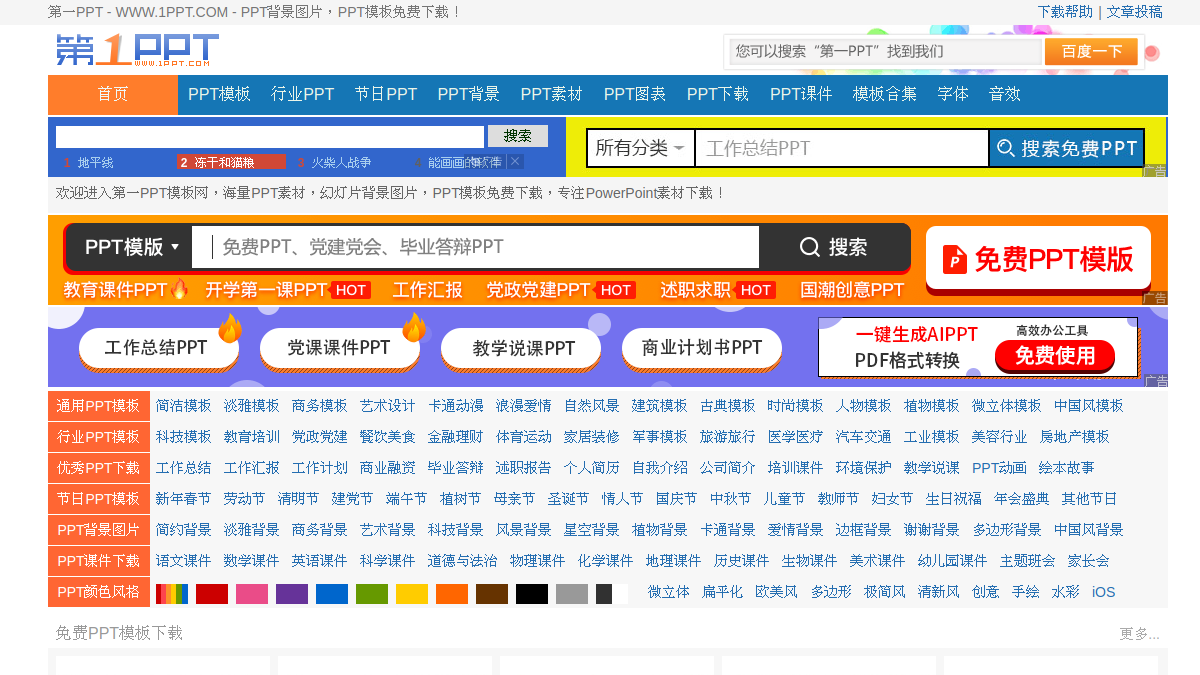Pick the green color swatch
This screenshot has width=1200, height=675.
click(372, 594)
